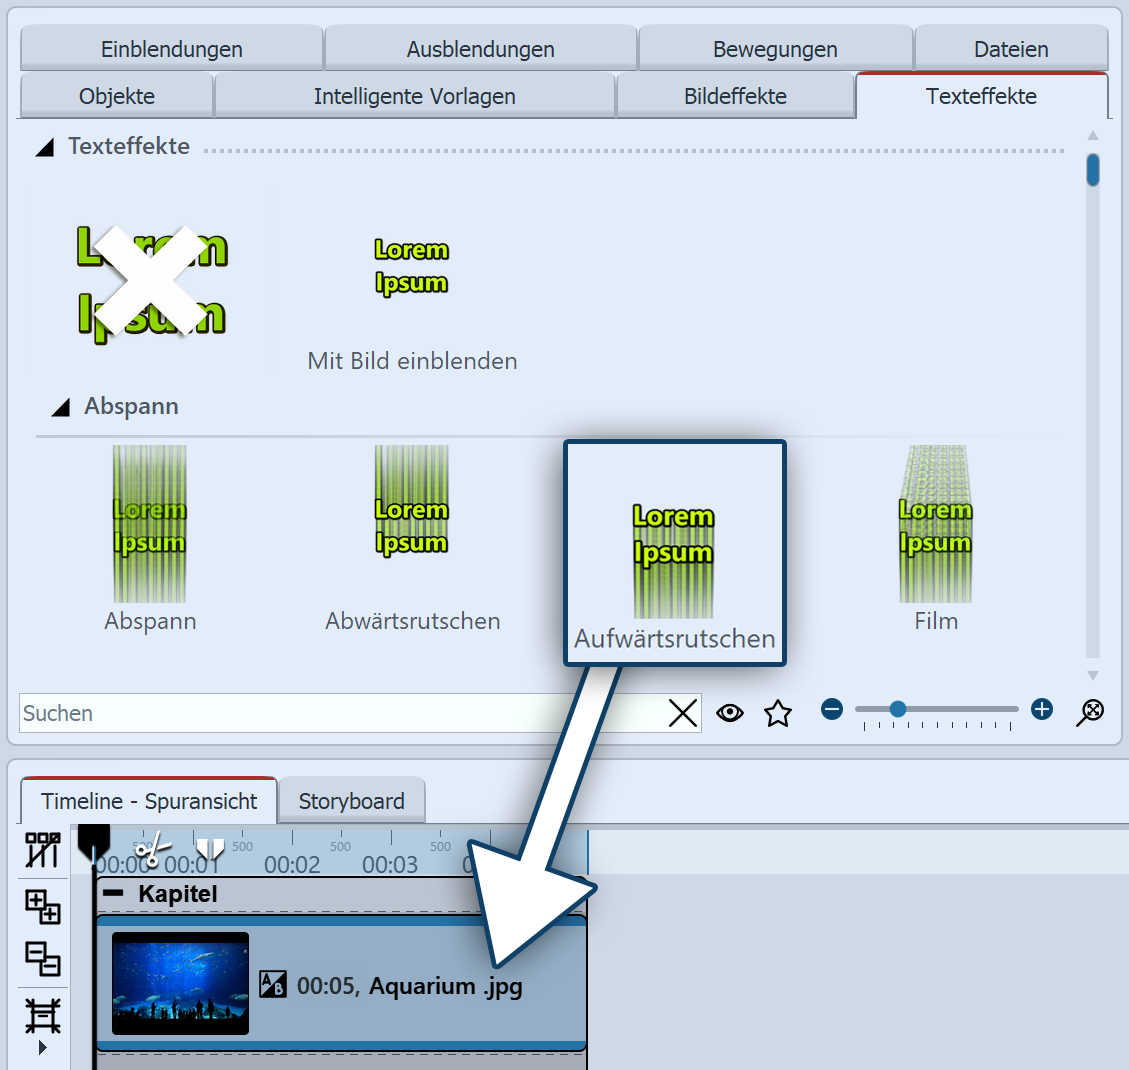Viewport: 1129px width, 1070px height.
Task: Click the star favorites icon
Action: pos(777,713)
